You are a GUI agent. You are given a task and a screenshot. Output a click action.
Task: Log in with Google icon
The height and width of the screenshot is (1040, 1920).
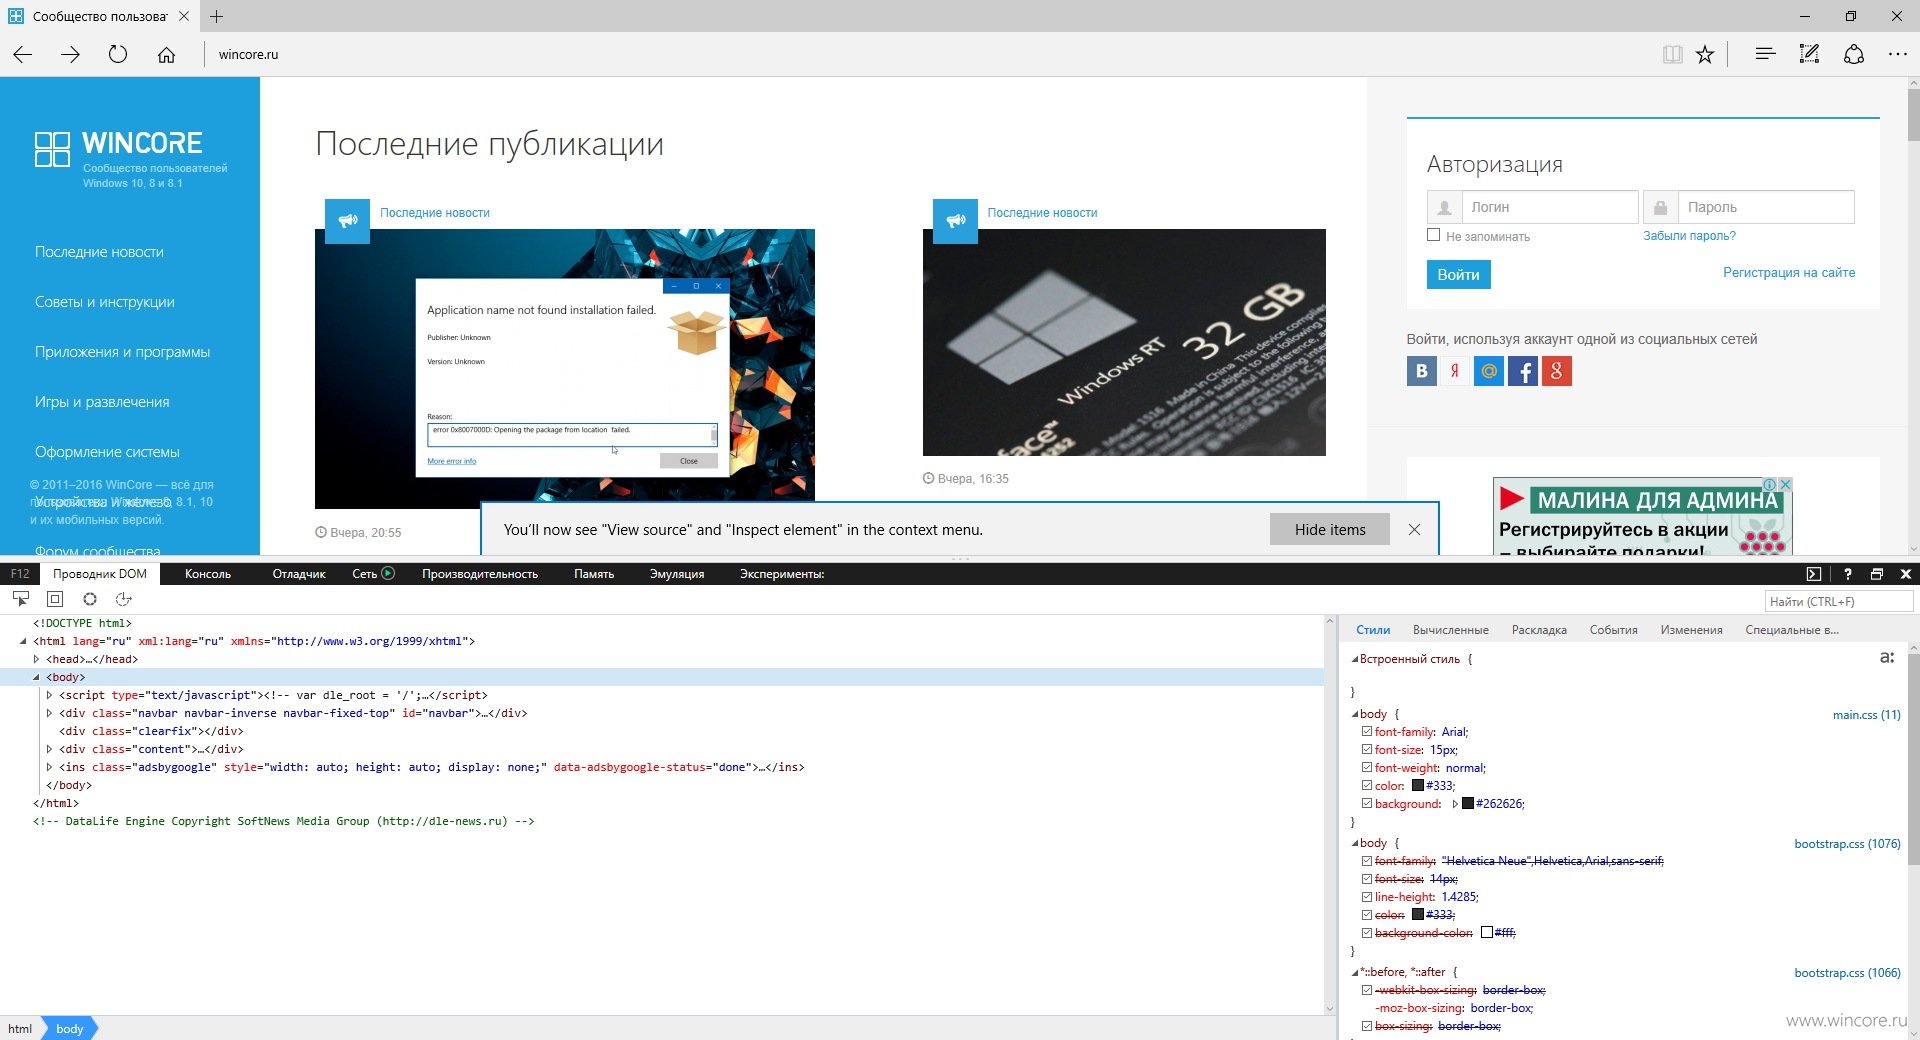[x=1557, y=371]
